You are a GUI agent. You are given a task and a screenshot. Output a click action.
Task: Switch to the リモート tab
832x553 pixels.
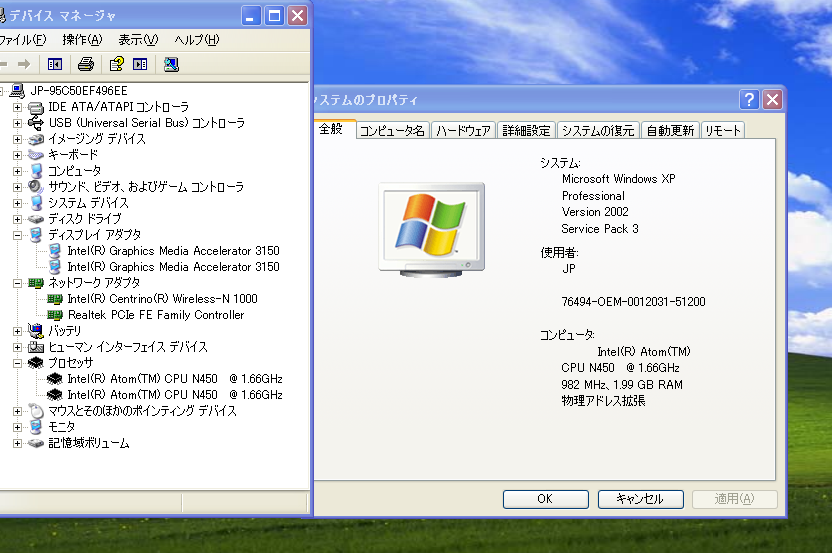tap(722, 131)
